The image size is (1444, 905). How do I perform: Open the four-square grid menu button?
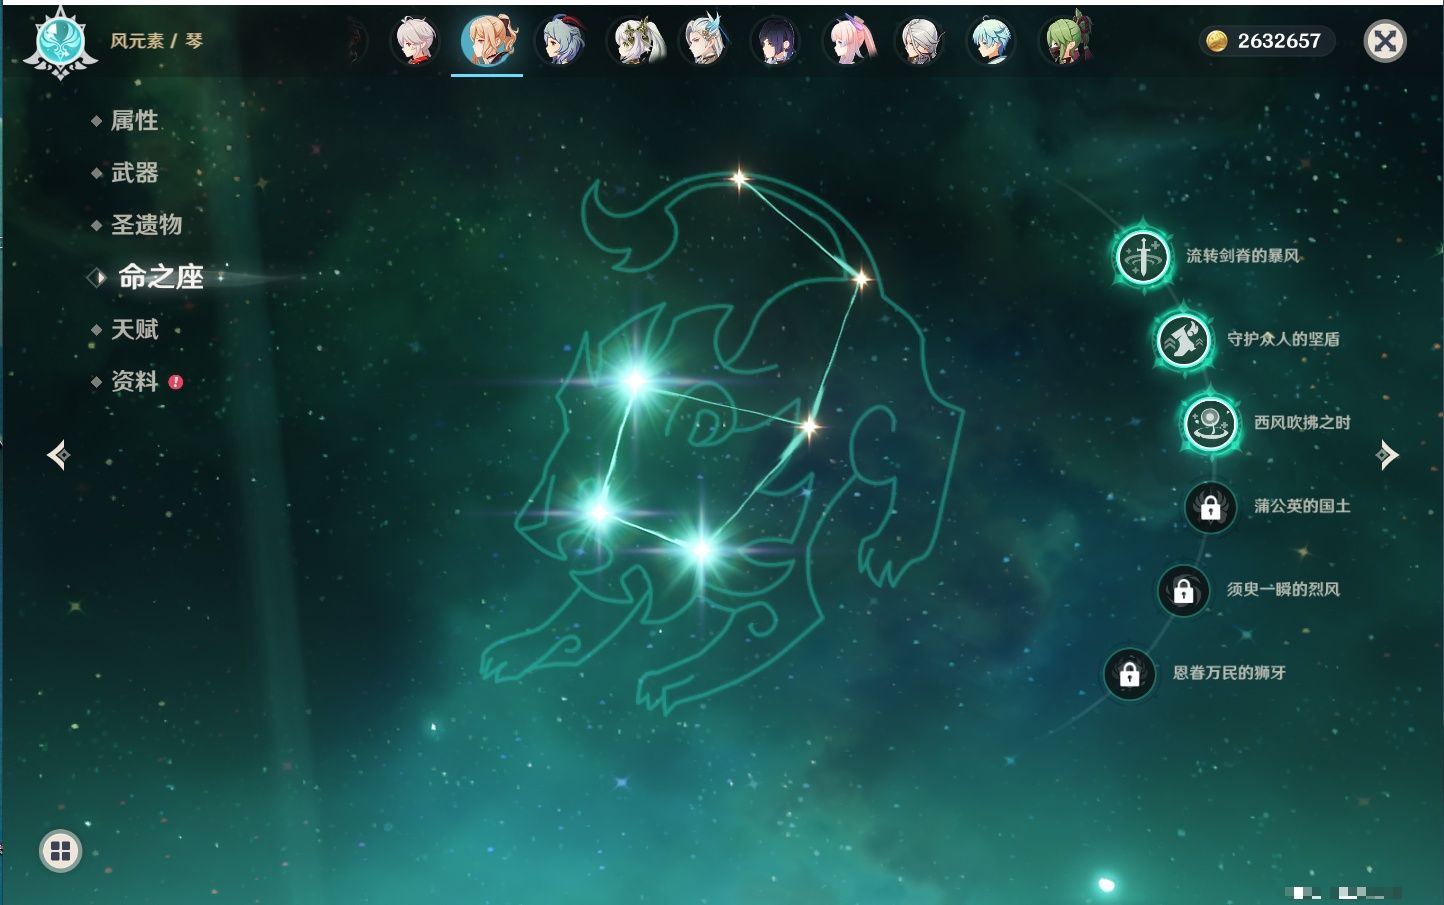click(60, 851)
